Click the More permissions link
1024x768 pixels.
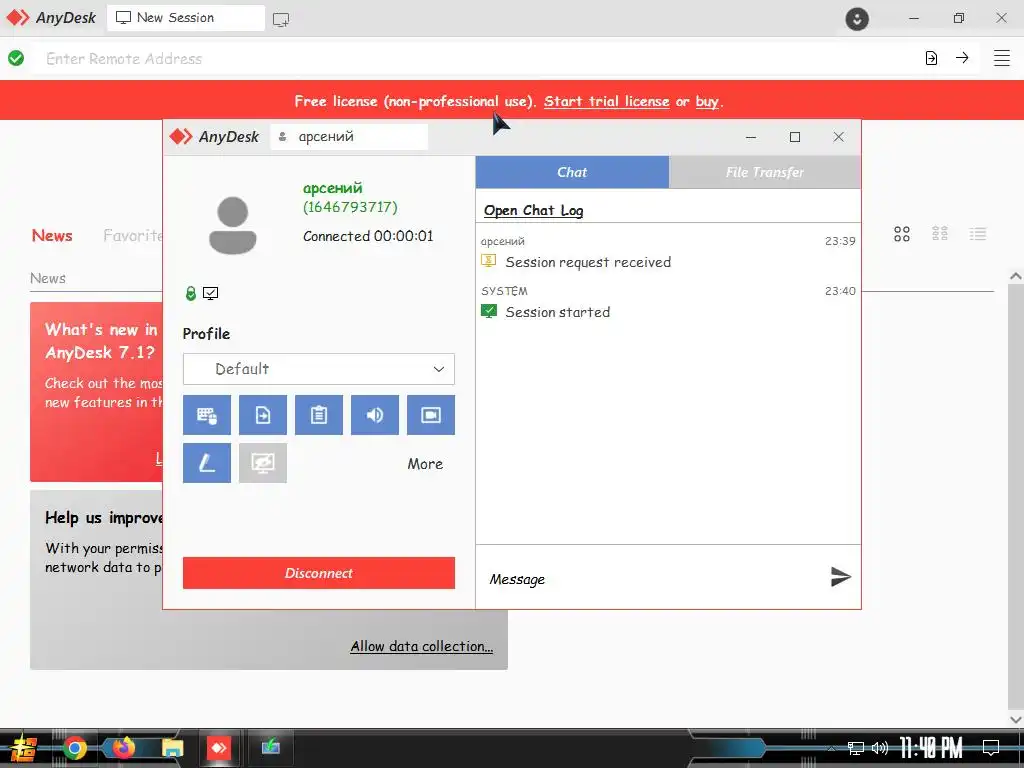425,464
